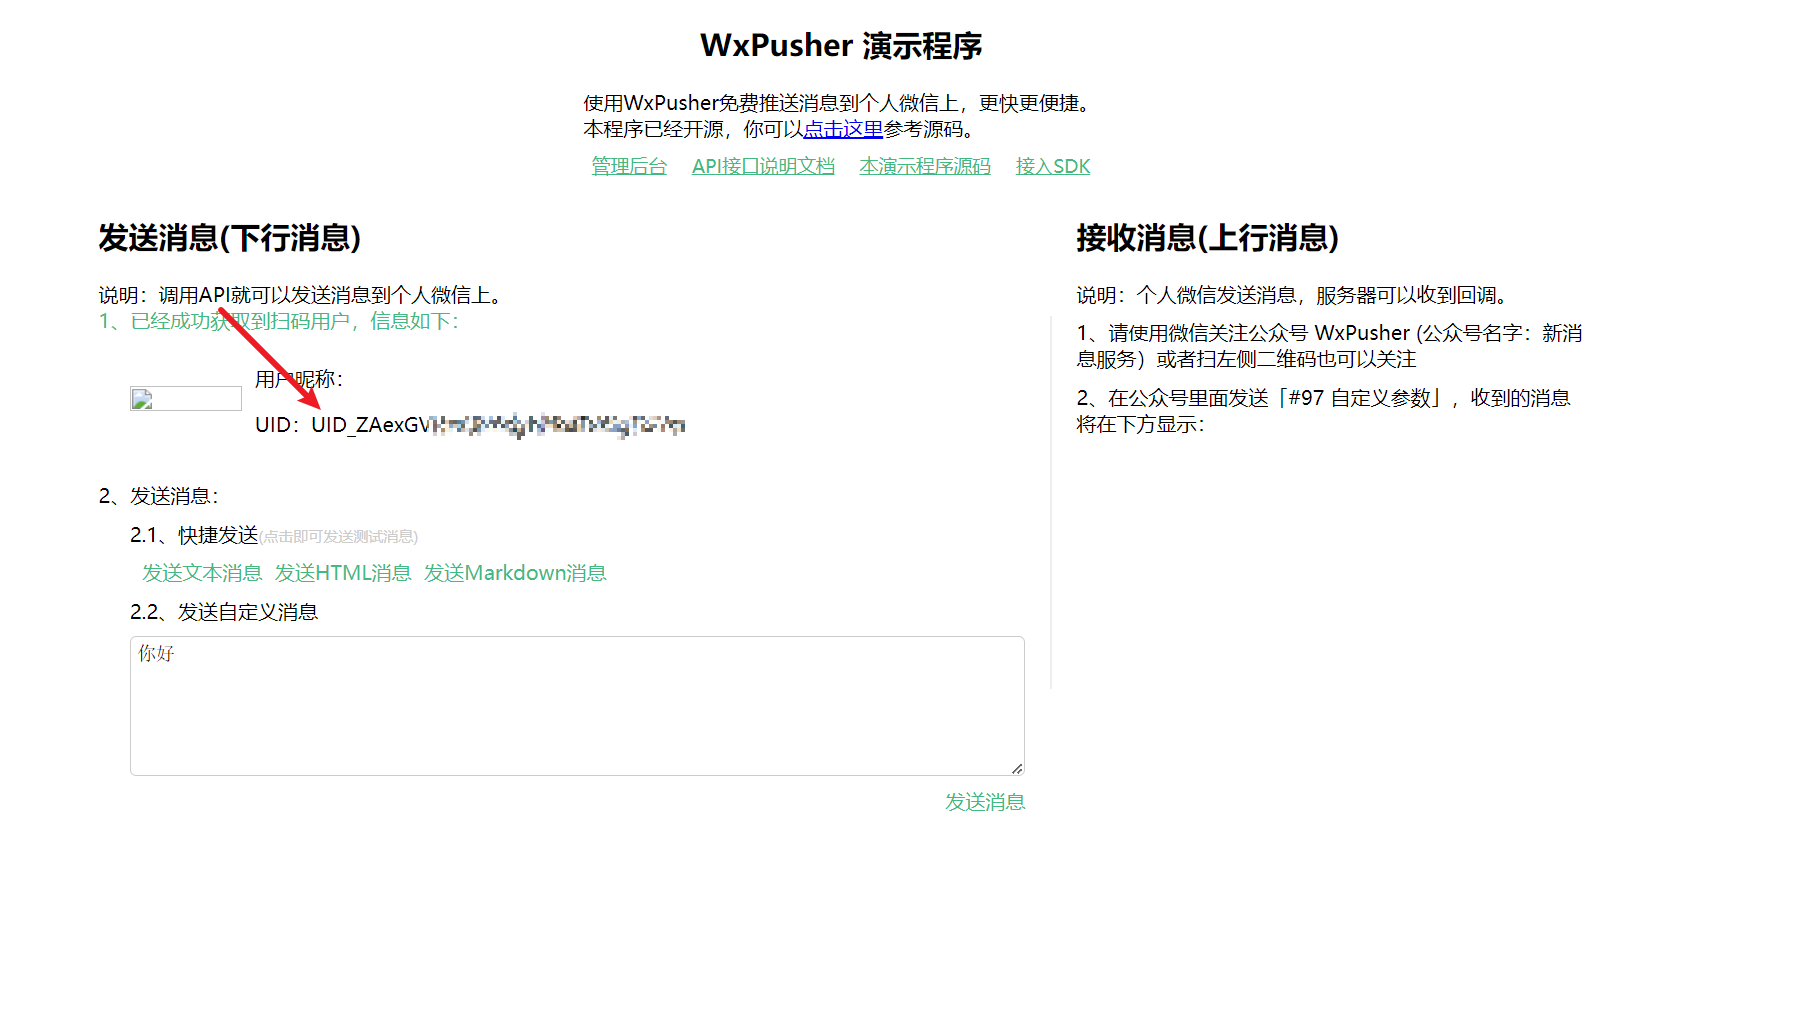Open the 本演示程序源码 link

[x=925, y=166]
